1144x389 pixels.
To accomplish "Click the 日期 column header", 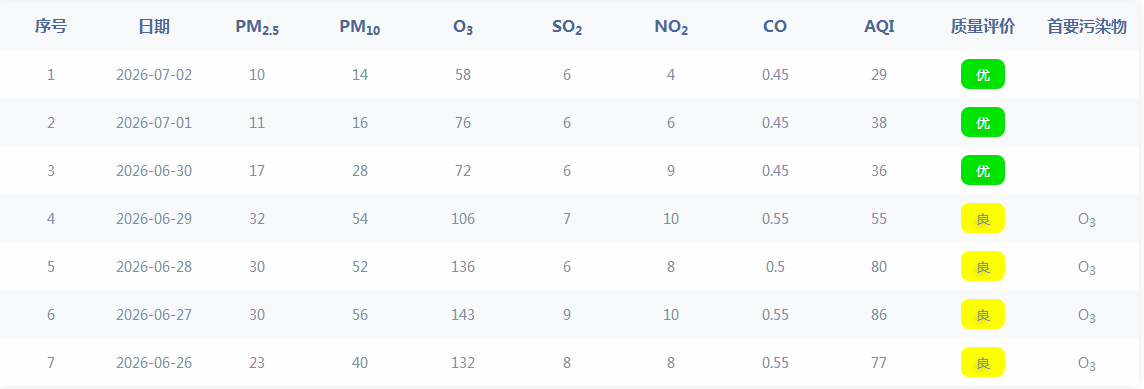I will [x=154, y=27].
